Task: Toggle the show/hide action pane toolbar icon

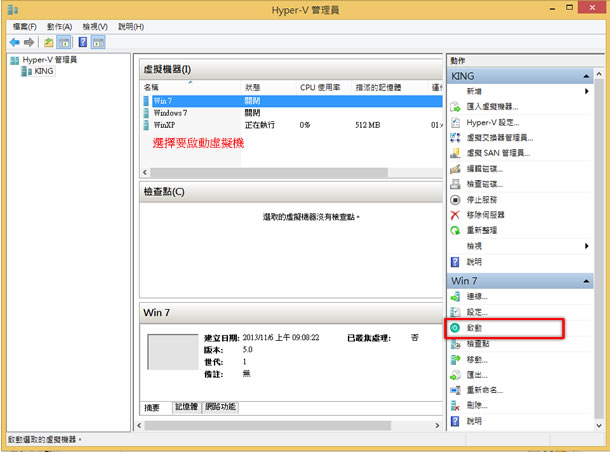Action: [x=98, y=42]
